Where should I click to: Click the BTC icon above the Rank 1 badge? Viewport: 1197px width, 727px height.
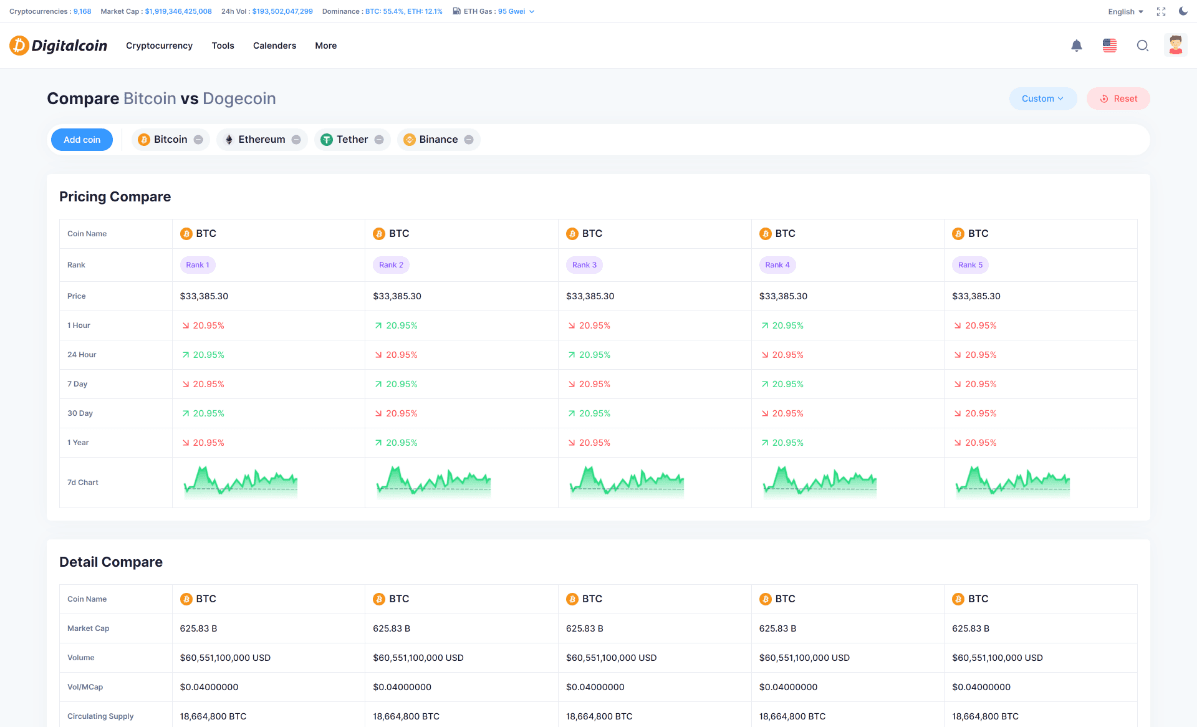[186, 234]
